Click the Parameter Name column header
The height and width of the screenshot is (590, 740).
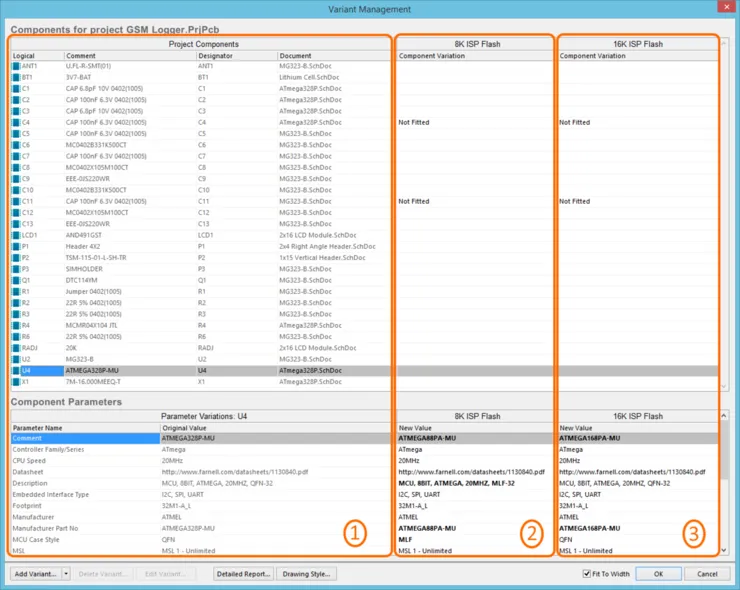point(85,428)
